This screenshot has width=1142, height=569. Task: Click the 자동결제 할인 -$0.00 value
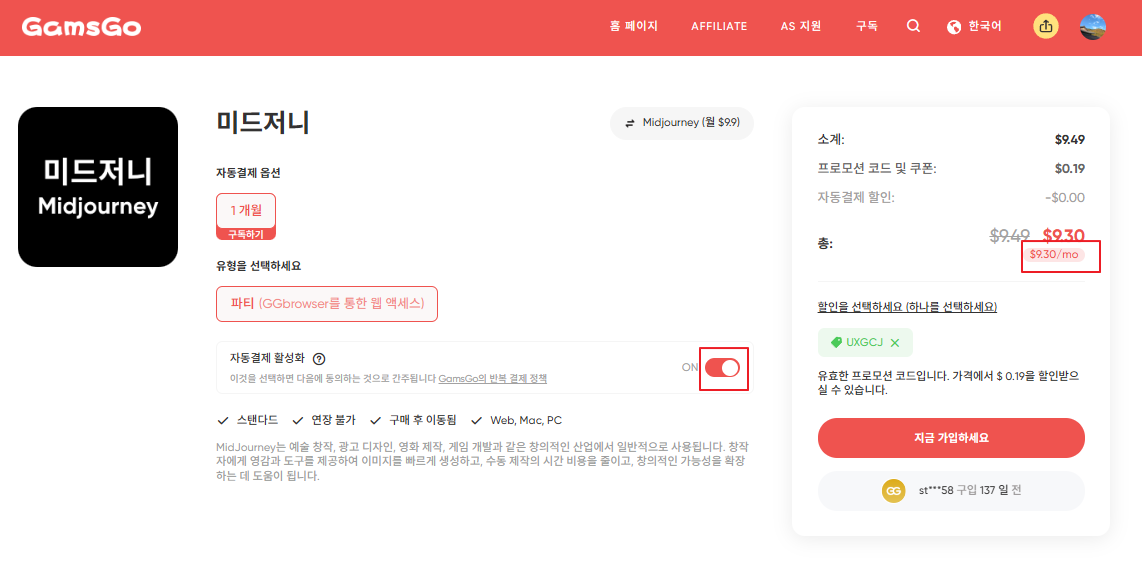point(1065,197)
